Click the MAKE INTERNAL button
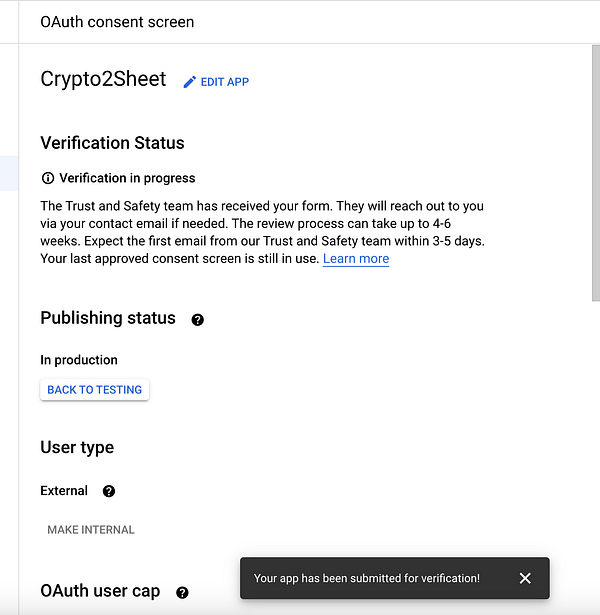 tap(91, 530)
